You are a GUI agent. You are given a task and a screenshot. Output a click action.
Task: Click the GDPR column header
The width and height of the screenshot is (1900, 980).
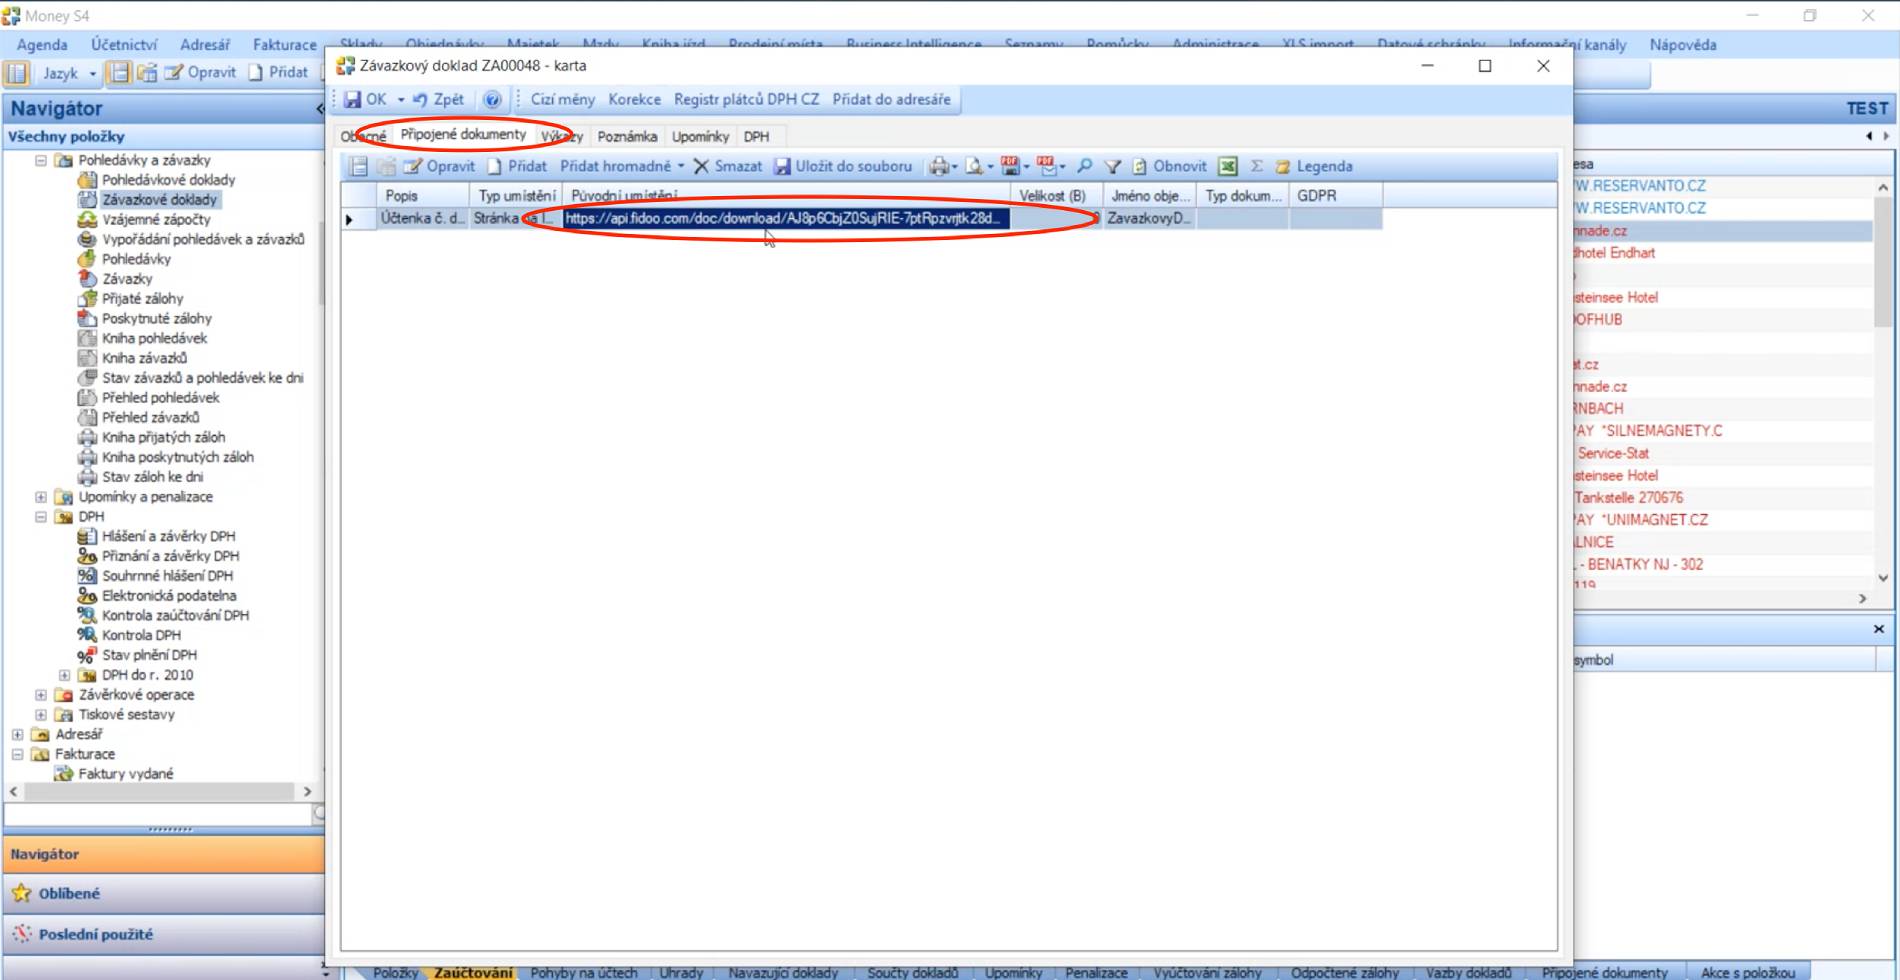[1336, 195]
